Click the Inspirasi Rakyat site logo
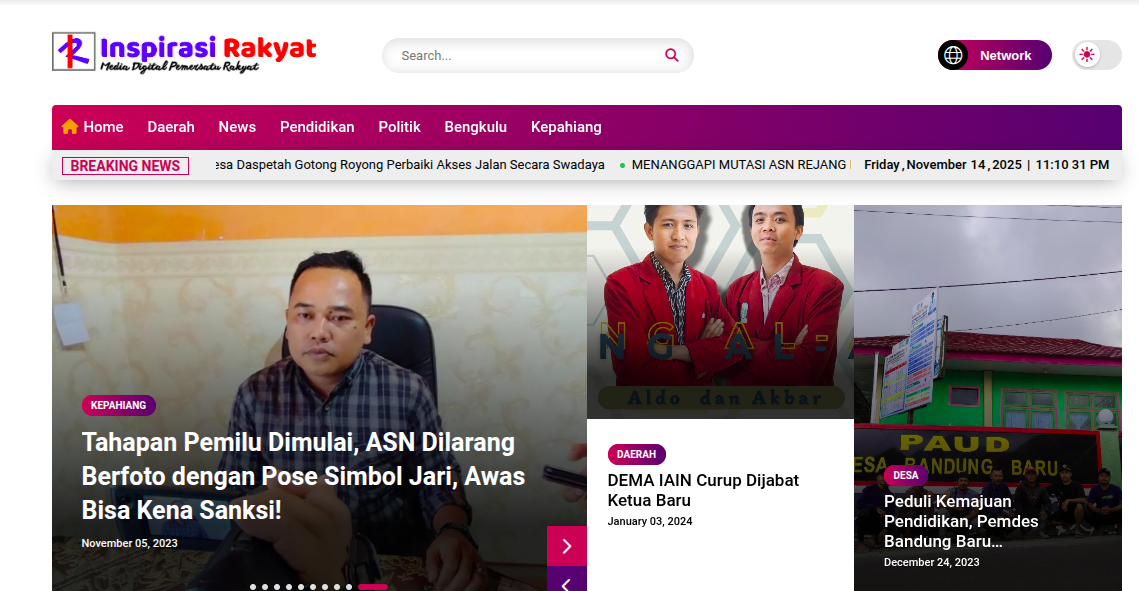The image size is (1139, 591). [184, 53]
